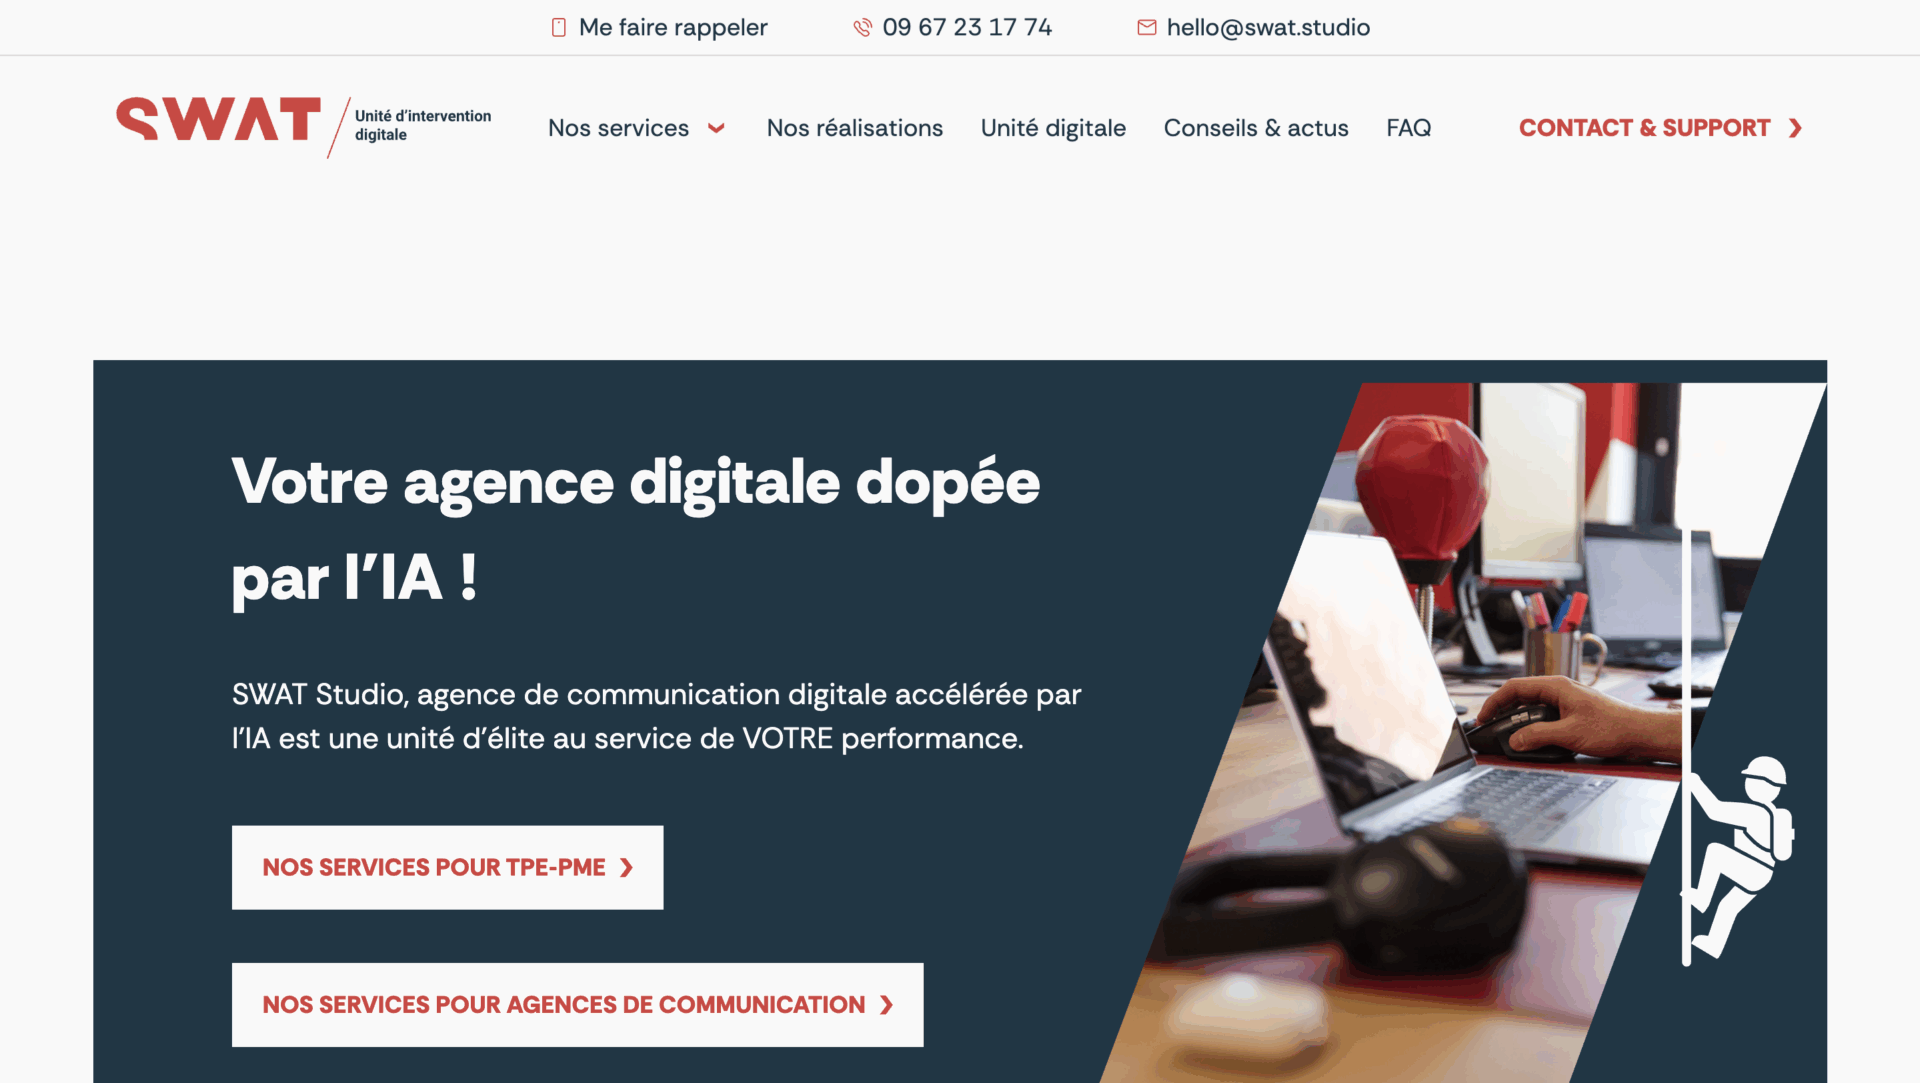Click the phone icon beside Me faire rappeler
Screen dimensions: 1920x1083
(x=559, y=28)
